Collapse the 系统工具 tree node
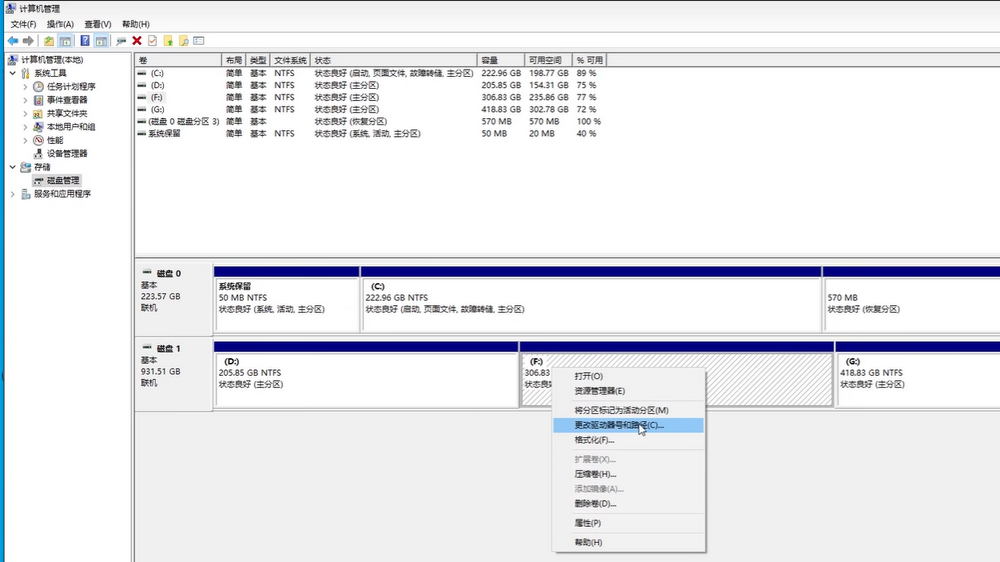1000x562 pixels. click(x=12, y=73)
